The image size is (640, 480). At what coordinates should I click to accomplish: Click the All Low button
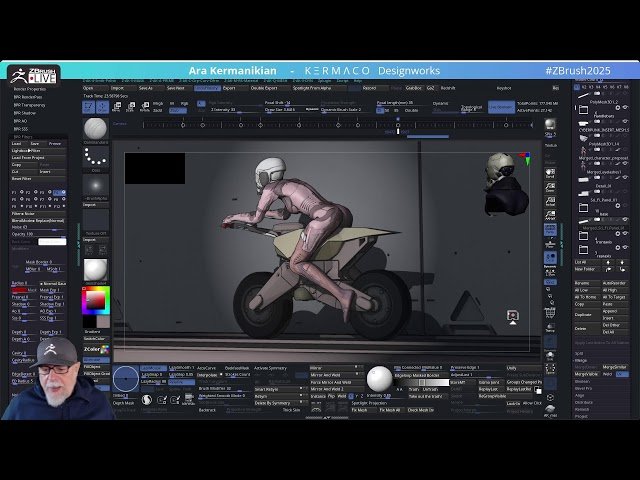[x=587, y=290]
